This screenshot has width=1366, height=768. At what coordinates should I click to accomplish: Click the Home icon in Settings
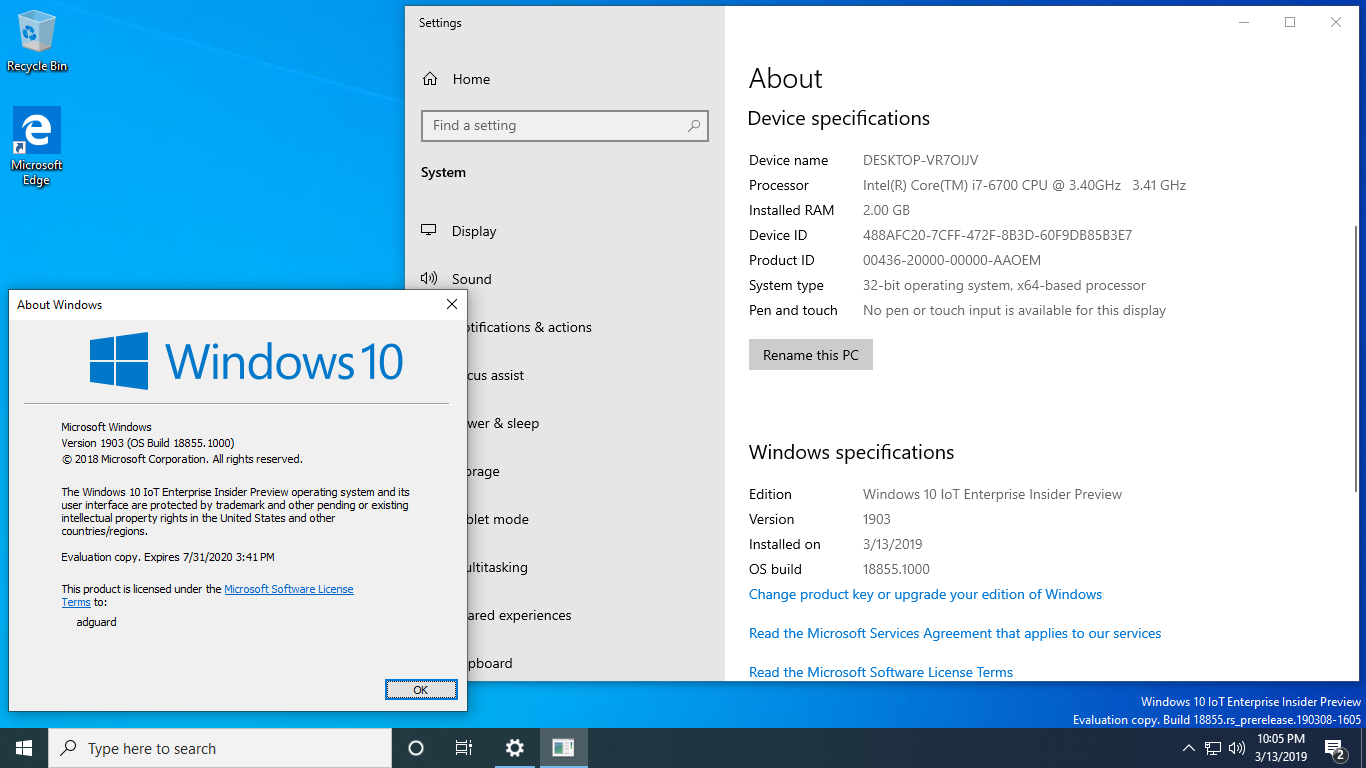coord(430,79)
